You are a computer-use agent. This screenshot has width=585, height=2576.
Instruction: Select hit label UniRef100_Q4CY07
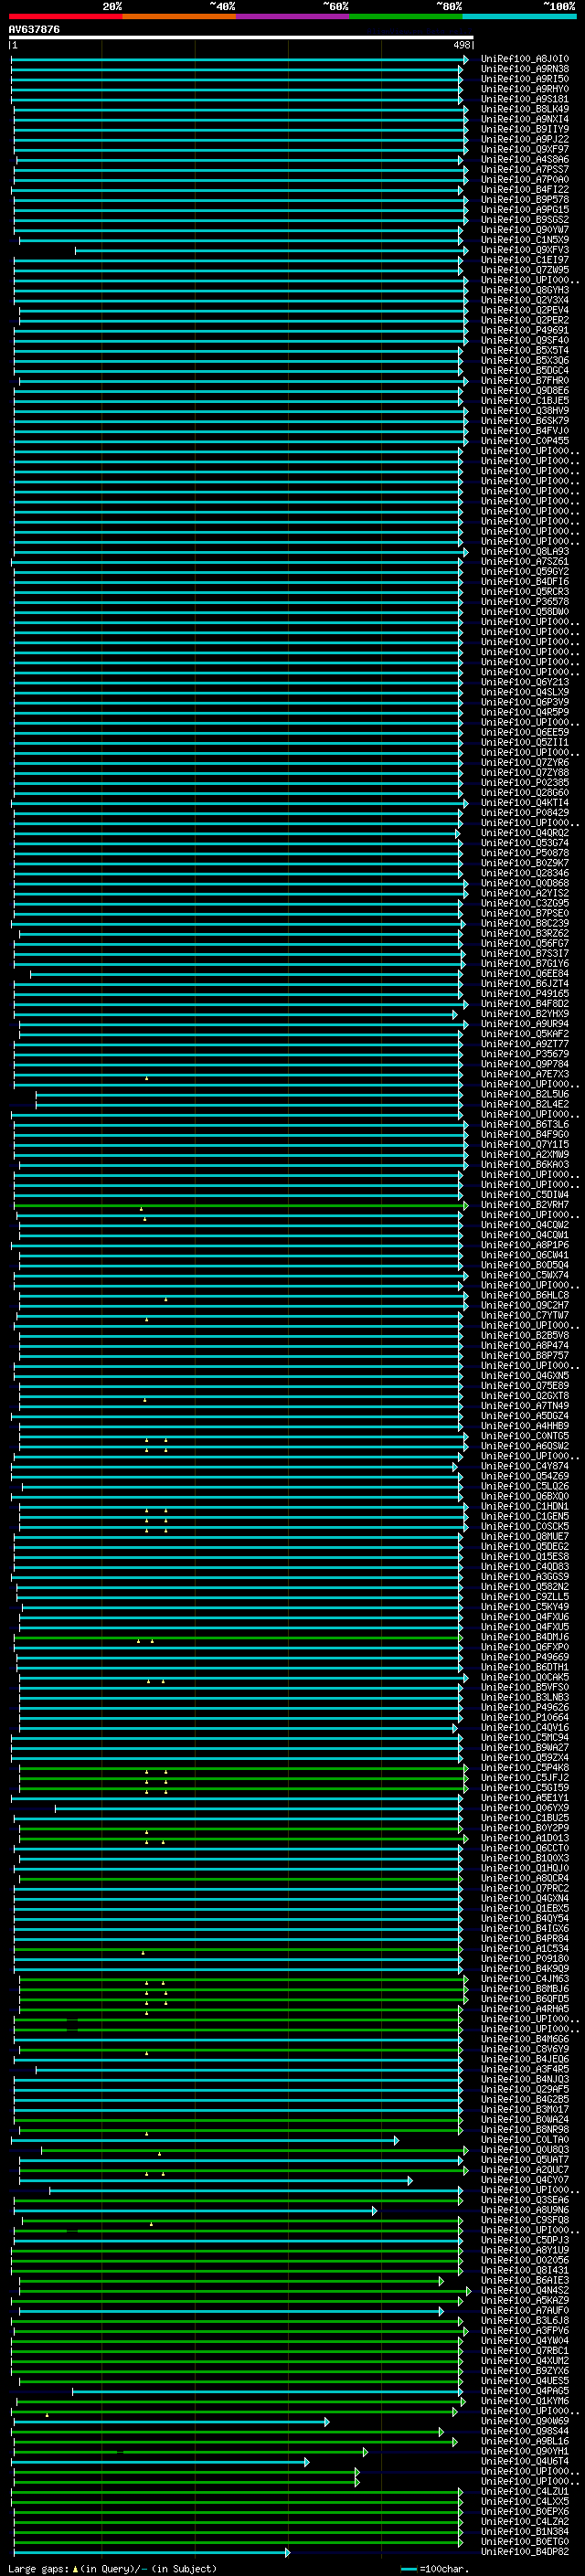click(525, 2180)
